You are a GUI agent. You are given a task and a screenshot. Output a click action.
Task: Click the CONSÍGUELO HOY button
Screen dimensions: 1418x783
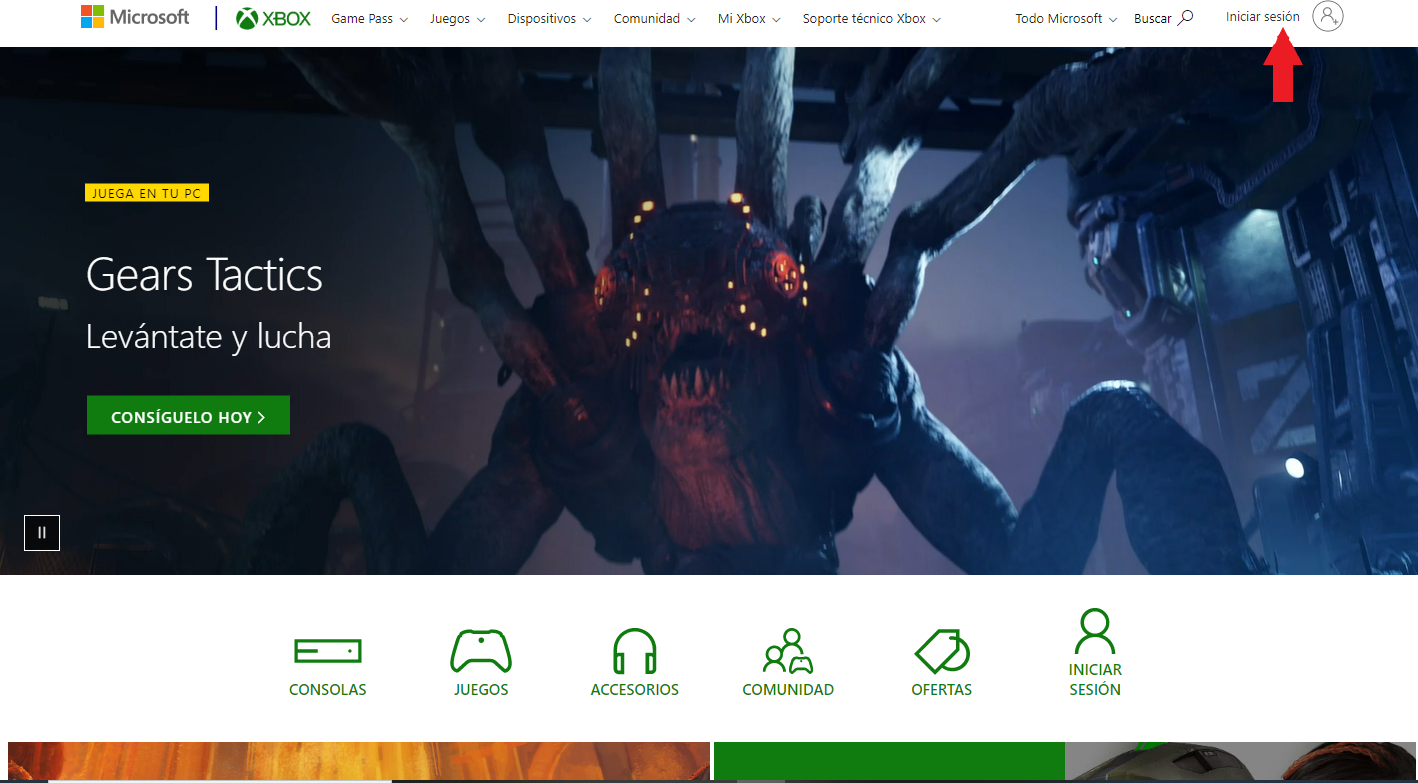(x=188, y=416)
